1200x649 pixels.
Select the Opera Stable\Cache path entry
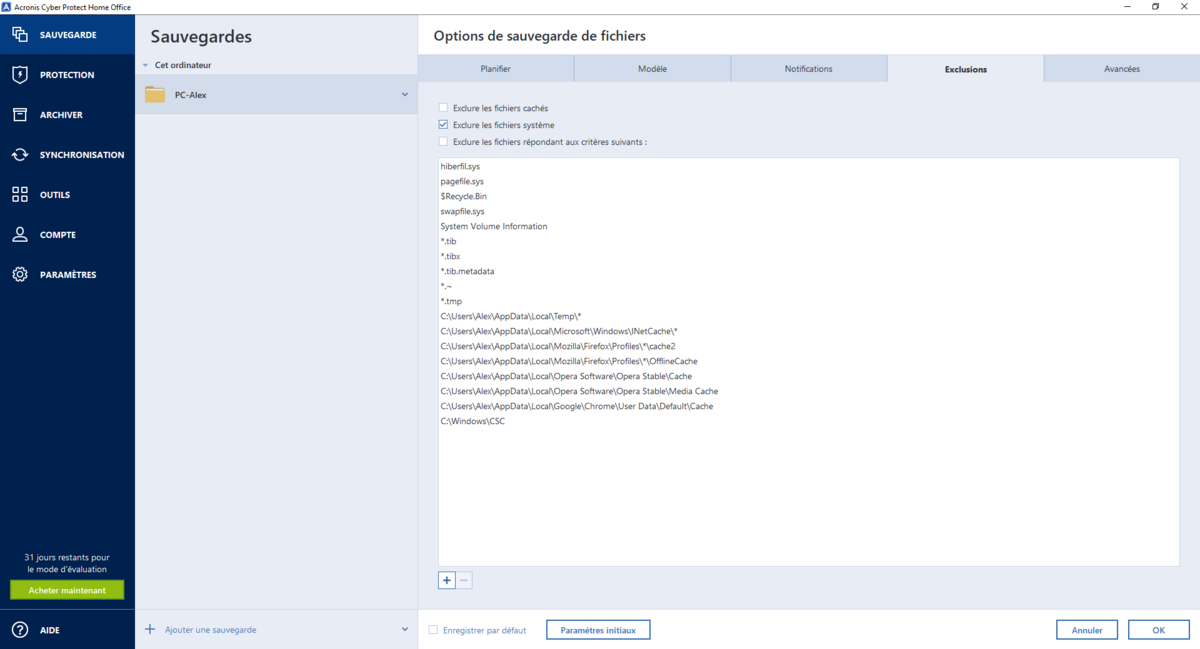pyautogui.click(x=566, y=376)
